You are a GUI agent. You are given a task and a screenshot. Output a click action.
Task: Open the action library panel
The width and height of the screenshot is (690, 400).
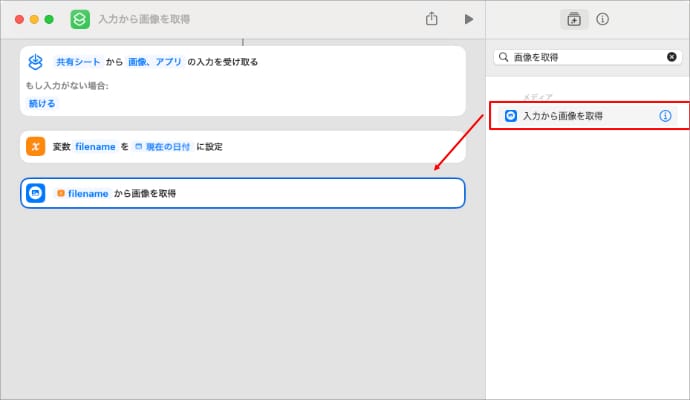coord(574,19)
